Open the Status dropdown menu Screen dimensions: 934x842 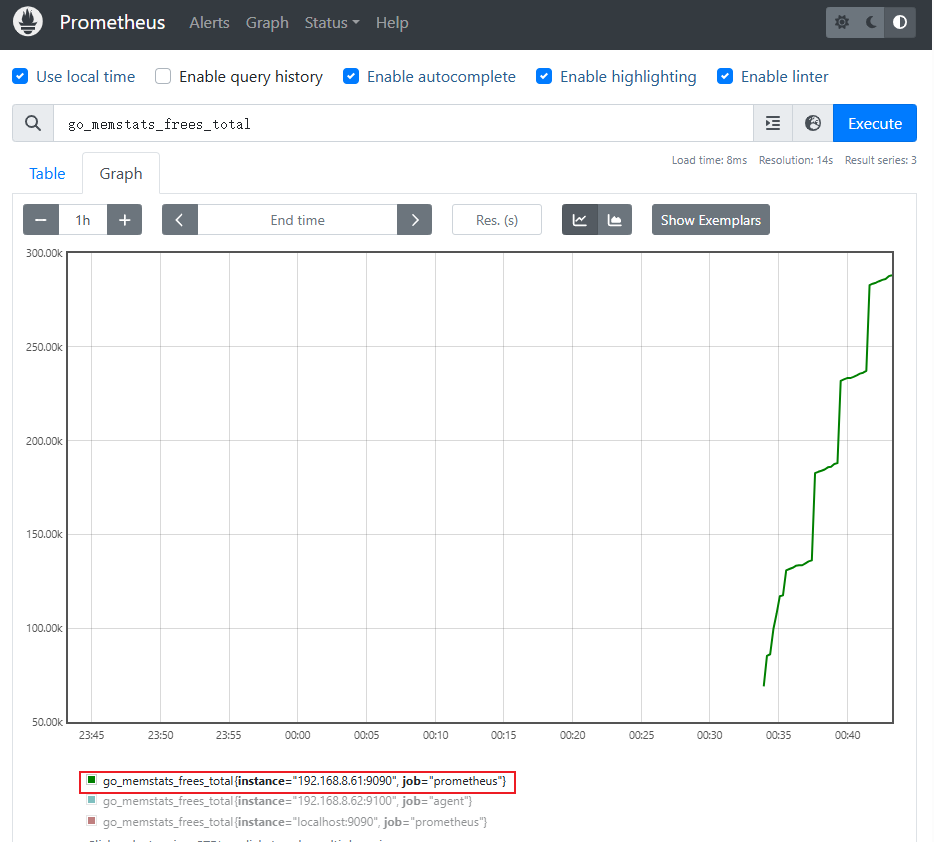(x=331, y=22)
